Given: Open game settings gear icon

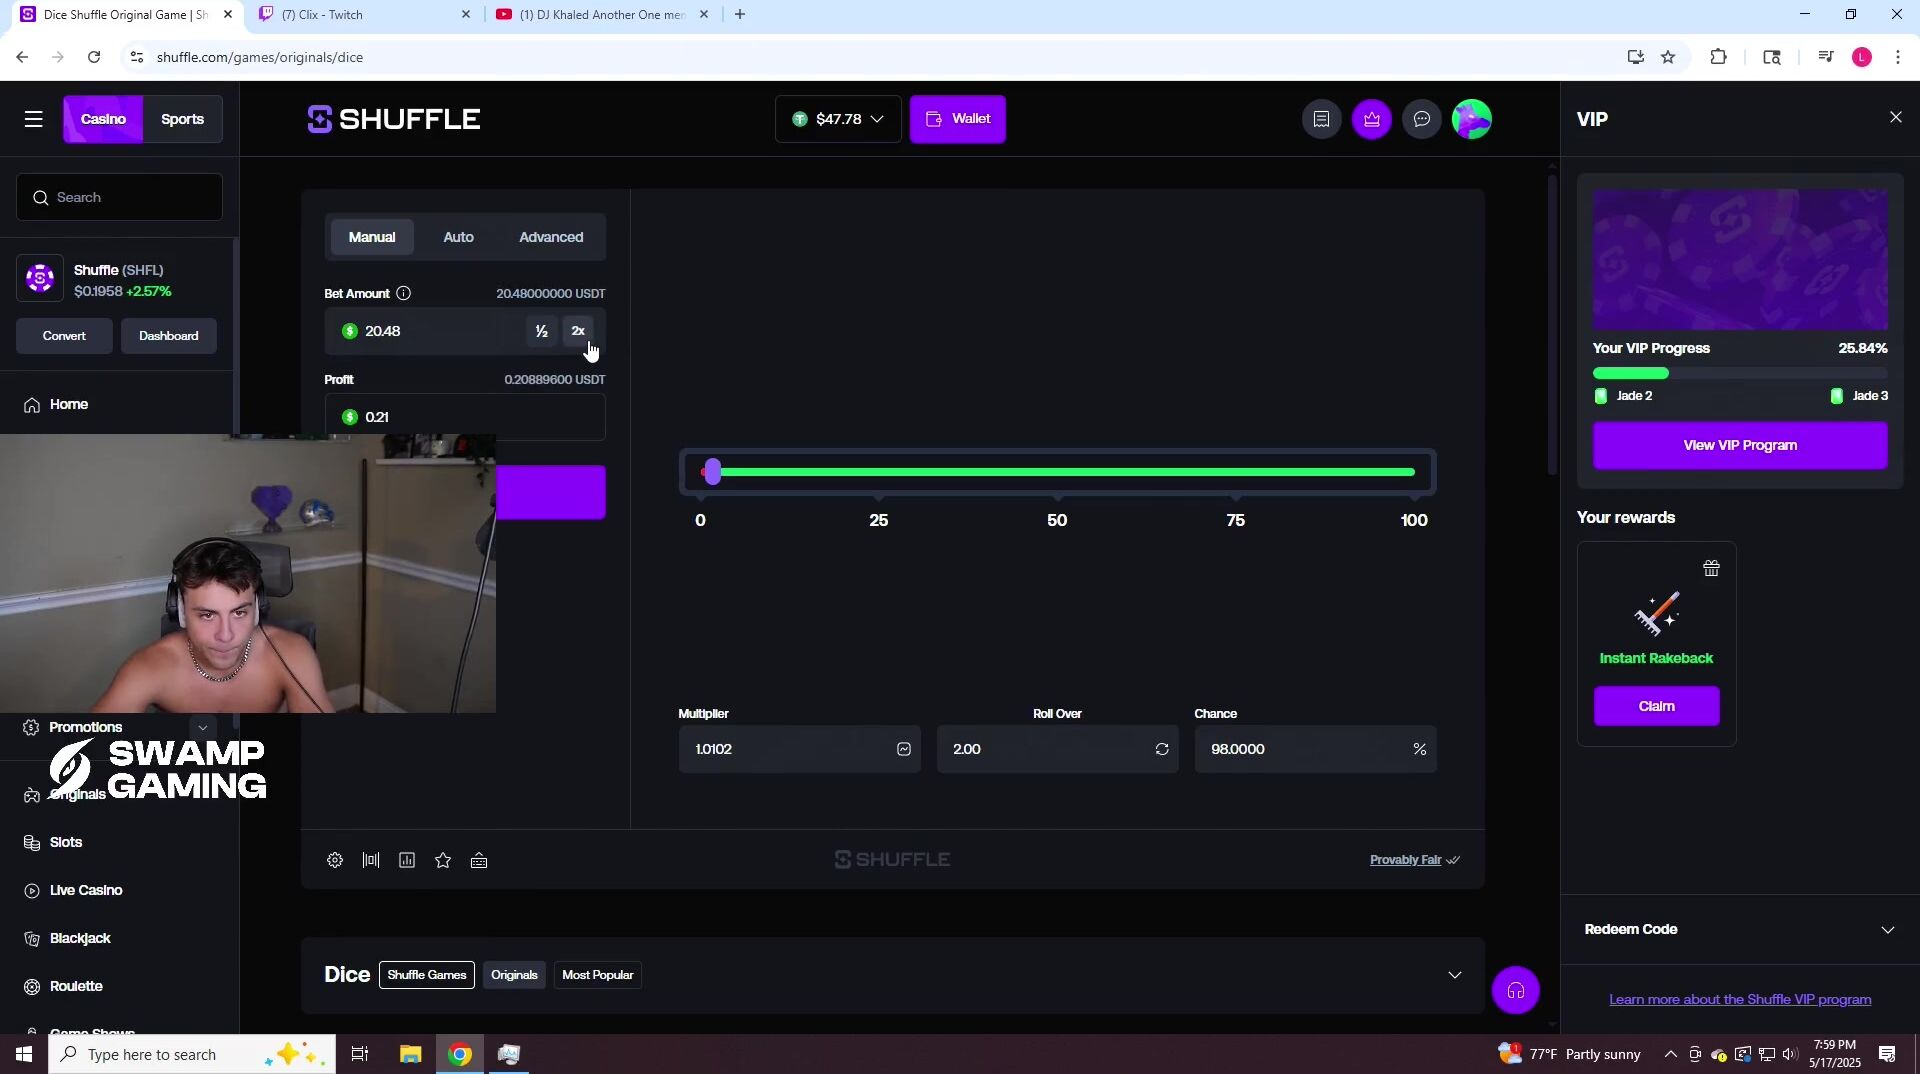Looking at the screenshot, I should tap(335, 860).
